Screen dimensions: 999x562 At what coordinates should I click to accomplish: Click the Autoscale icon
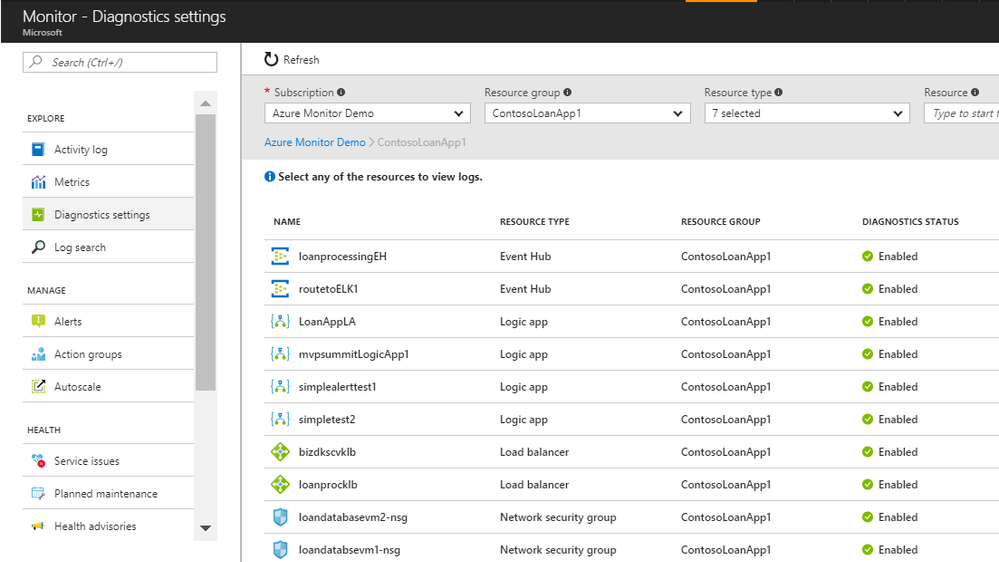tap(38, 387)
